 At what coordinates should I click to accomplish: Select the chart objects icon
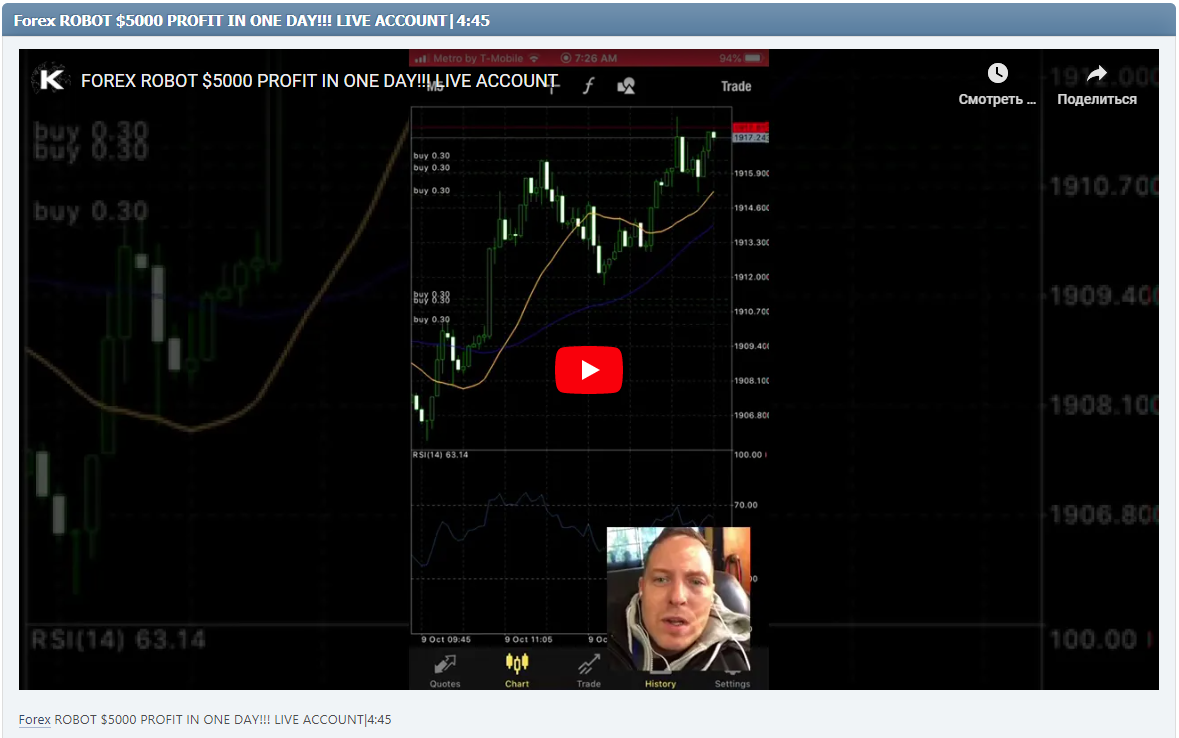[x=626, y=86]
